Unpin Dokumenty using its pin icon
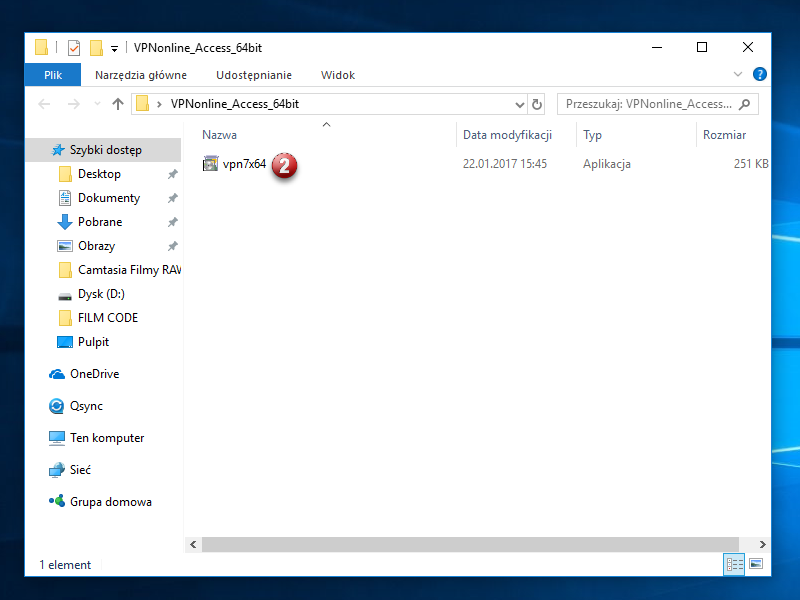 click(172, 198)
